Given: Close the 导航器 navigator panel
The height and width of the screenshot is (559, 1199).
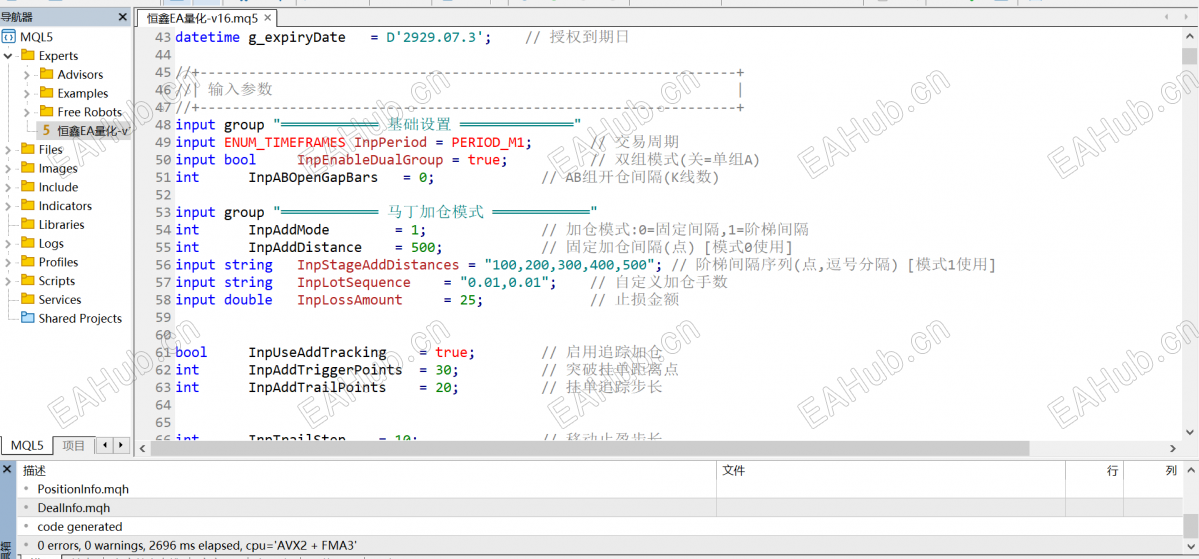Looking at the screenshot, I should [x=122, y=17].
